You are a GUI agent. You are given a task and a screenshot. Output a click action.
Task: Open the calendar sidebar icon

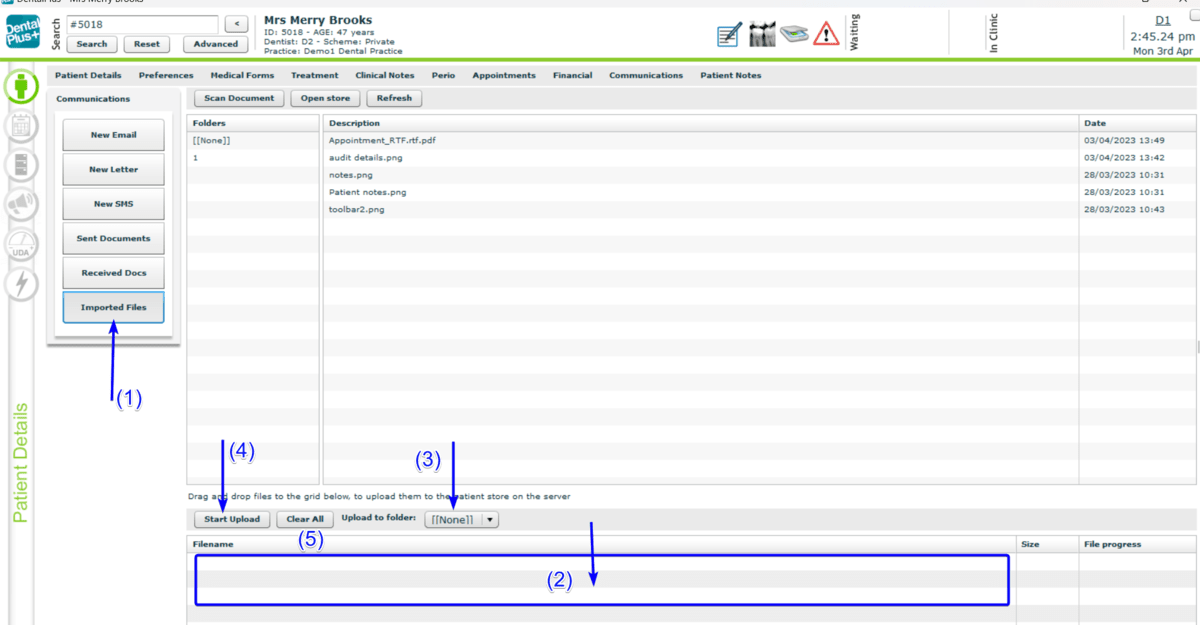[x=21, y=126]
